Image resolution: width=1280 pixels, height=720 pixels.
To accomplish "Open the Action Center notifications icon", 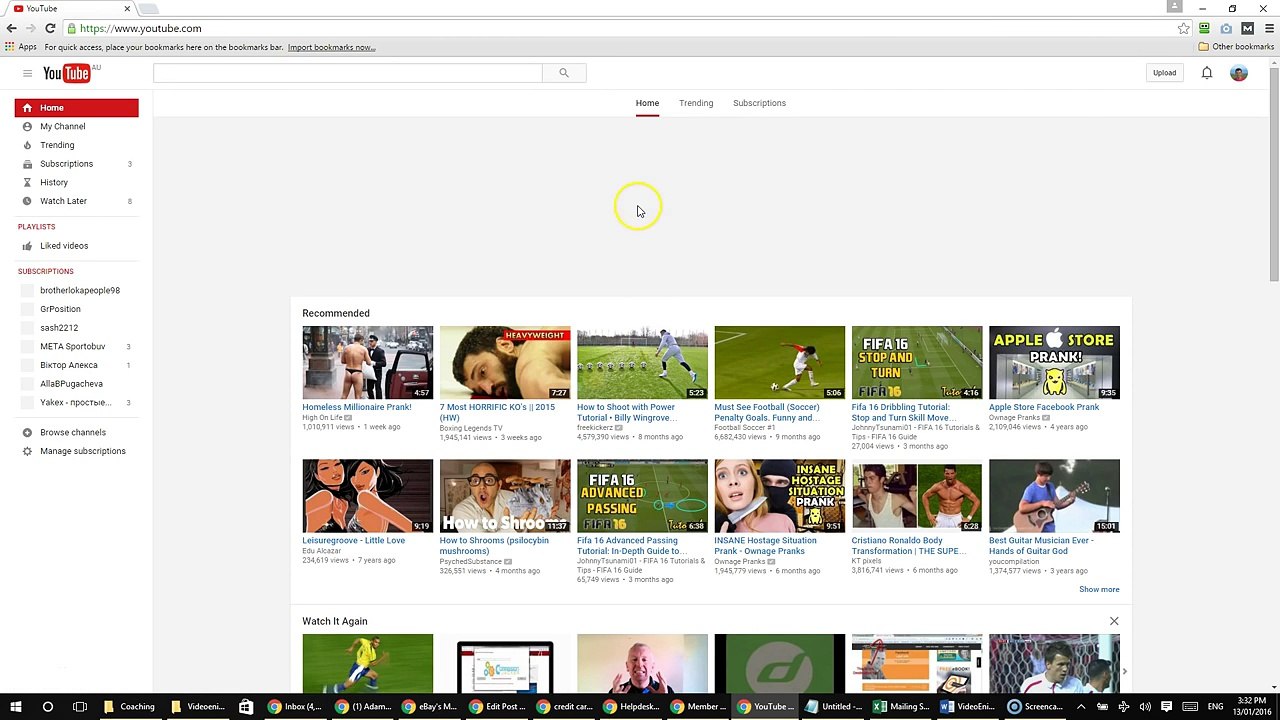I will pos(1166,707).
